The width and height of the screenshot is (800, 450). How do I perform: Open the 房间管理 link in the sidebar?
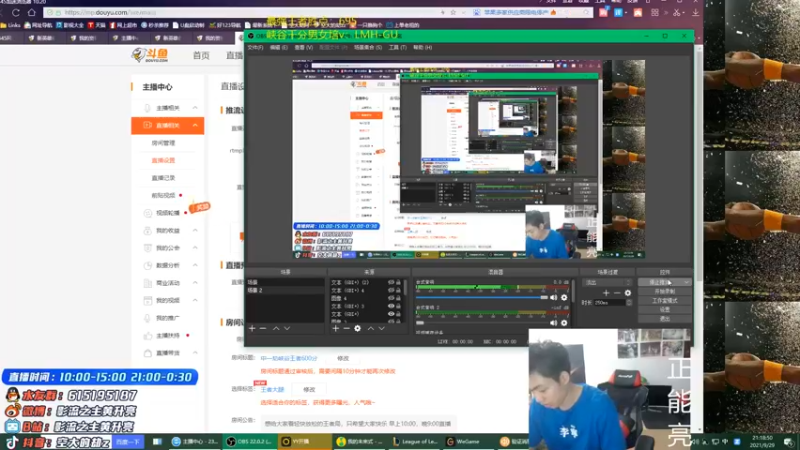tap(163, 143)
